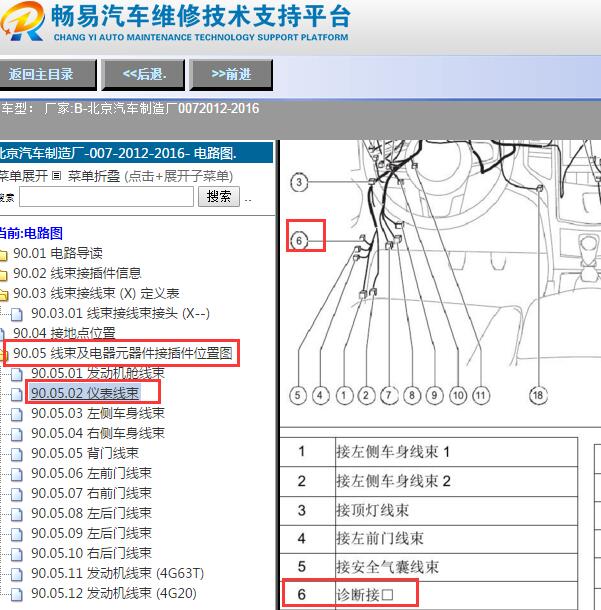Click diagram callout number 2
The width and height of the screenshot is (601, 610).
tap(366, 396)
